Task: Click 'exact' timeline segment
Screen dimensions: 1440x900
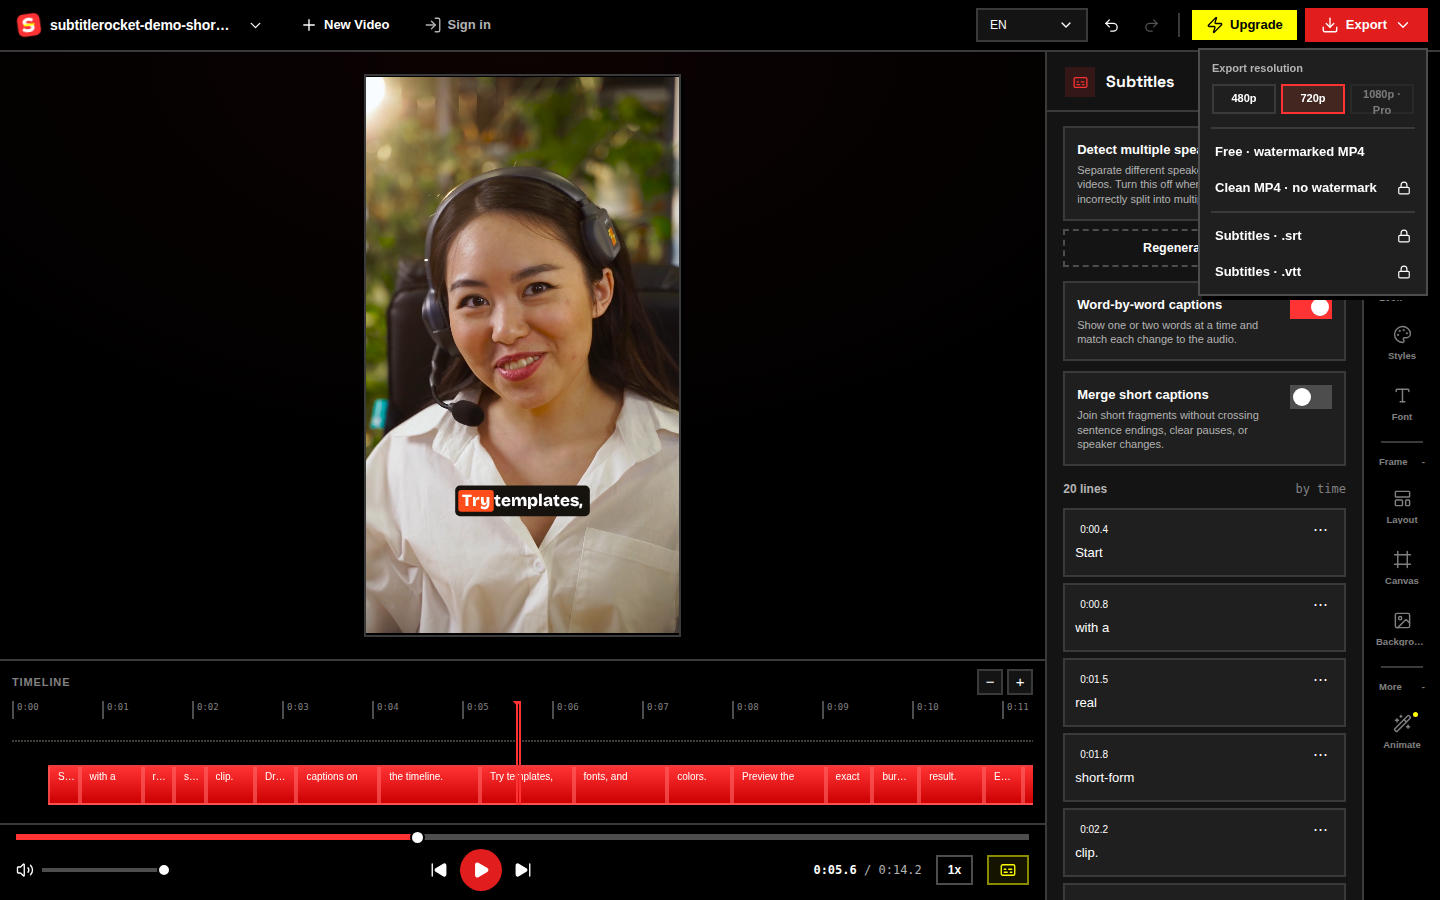Action: pos(849,784)
